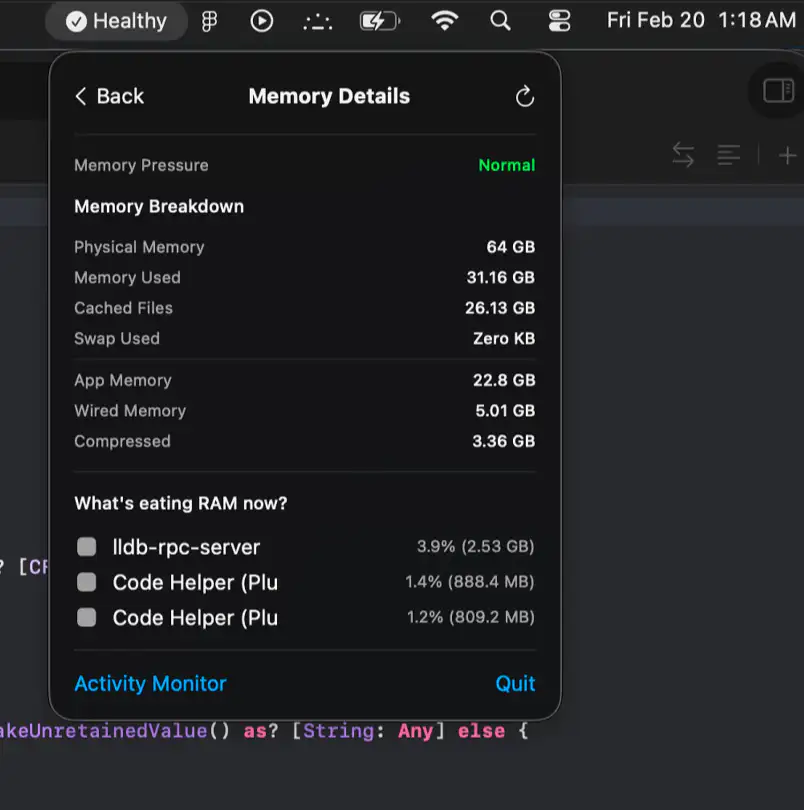Go Back from Memory Details
The image size is (804, 810).
click(109, 96)
